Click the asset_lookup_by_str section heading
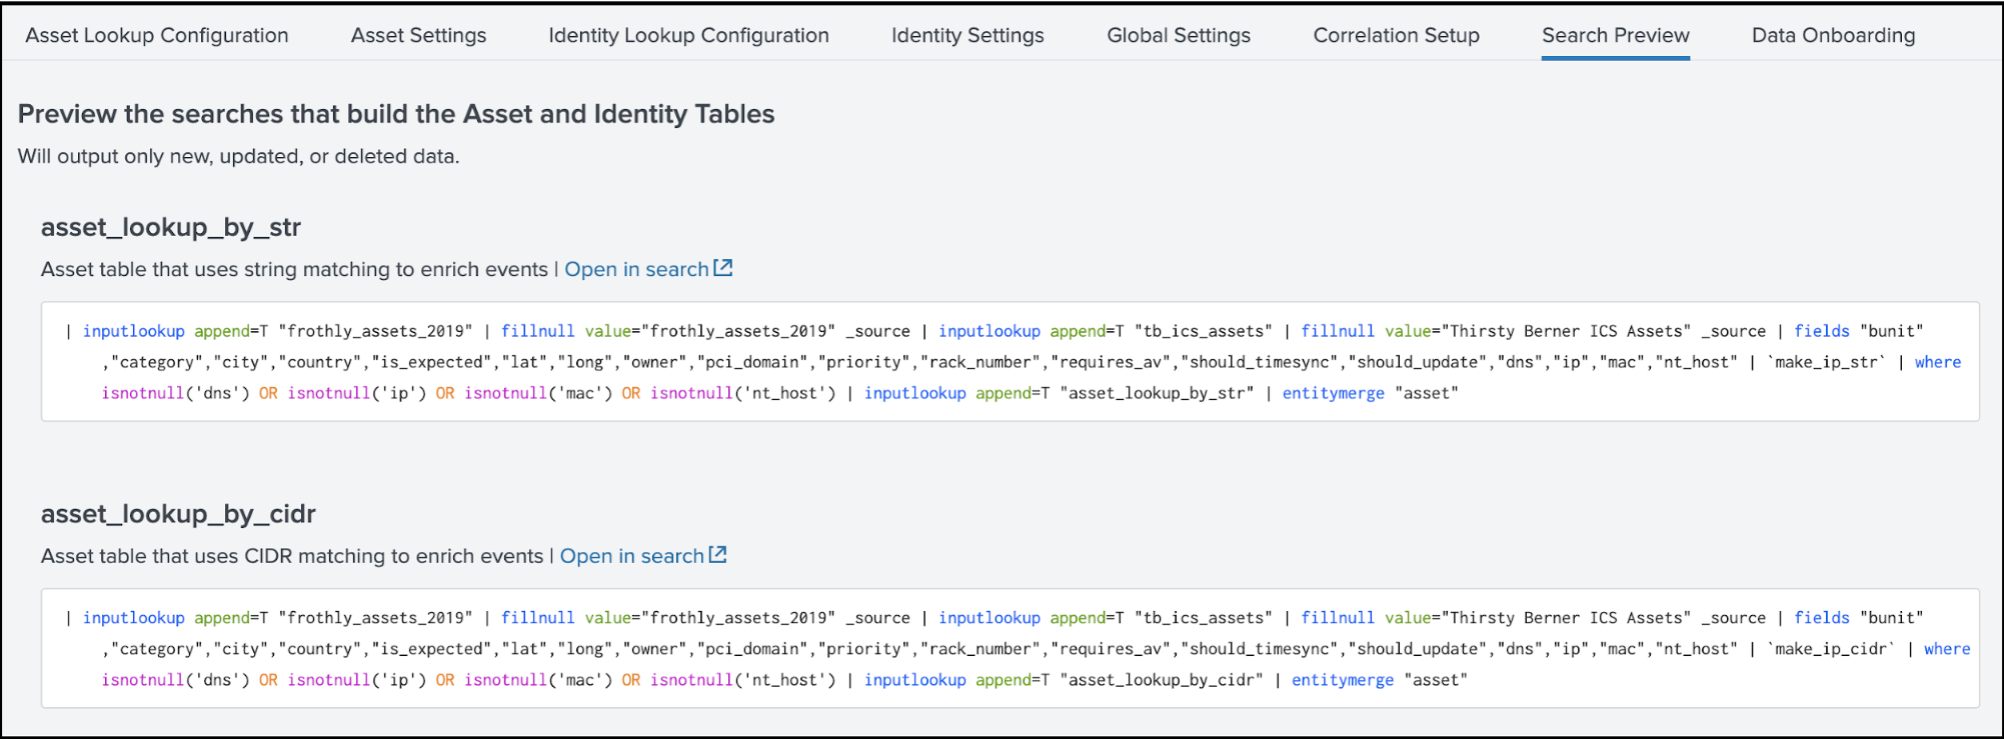This screenshot has height=739, width=2004. click(x=171, y=227)
